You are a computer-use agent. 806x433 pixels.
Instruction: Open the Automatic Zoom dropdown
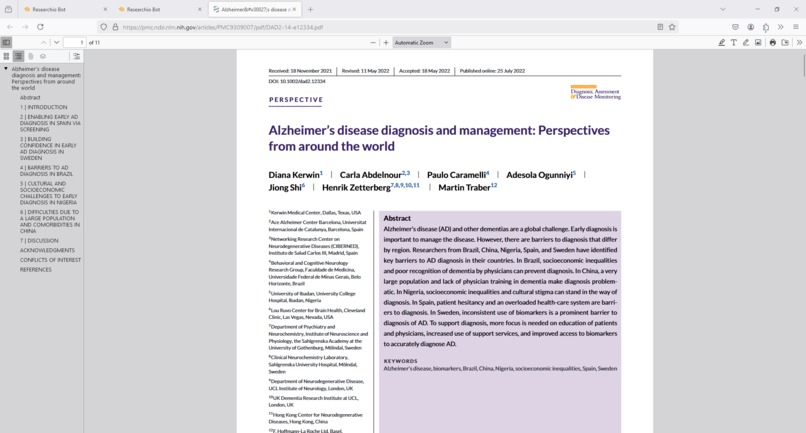pyautogui.click(x=422, y=43)
